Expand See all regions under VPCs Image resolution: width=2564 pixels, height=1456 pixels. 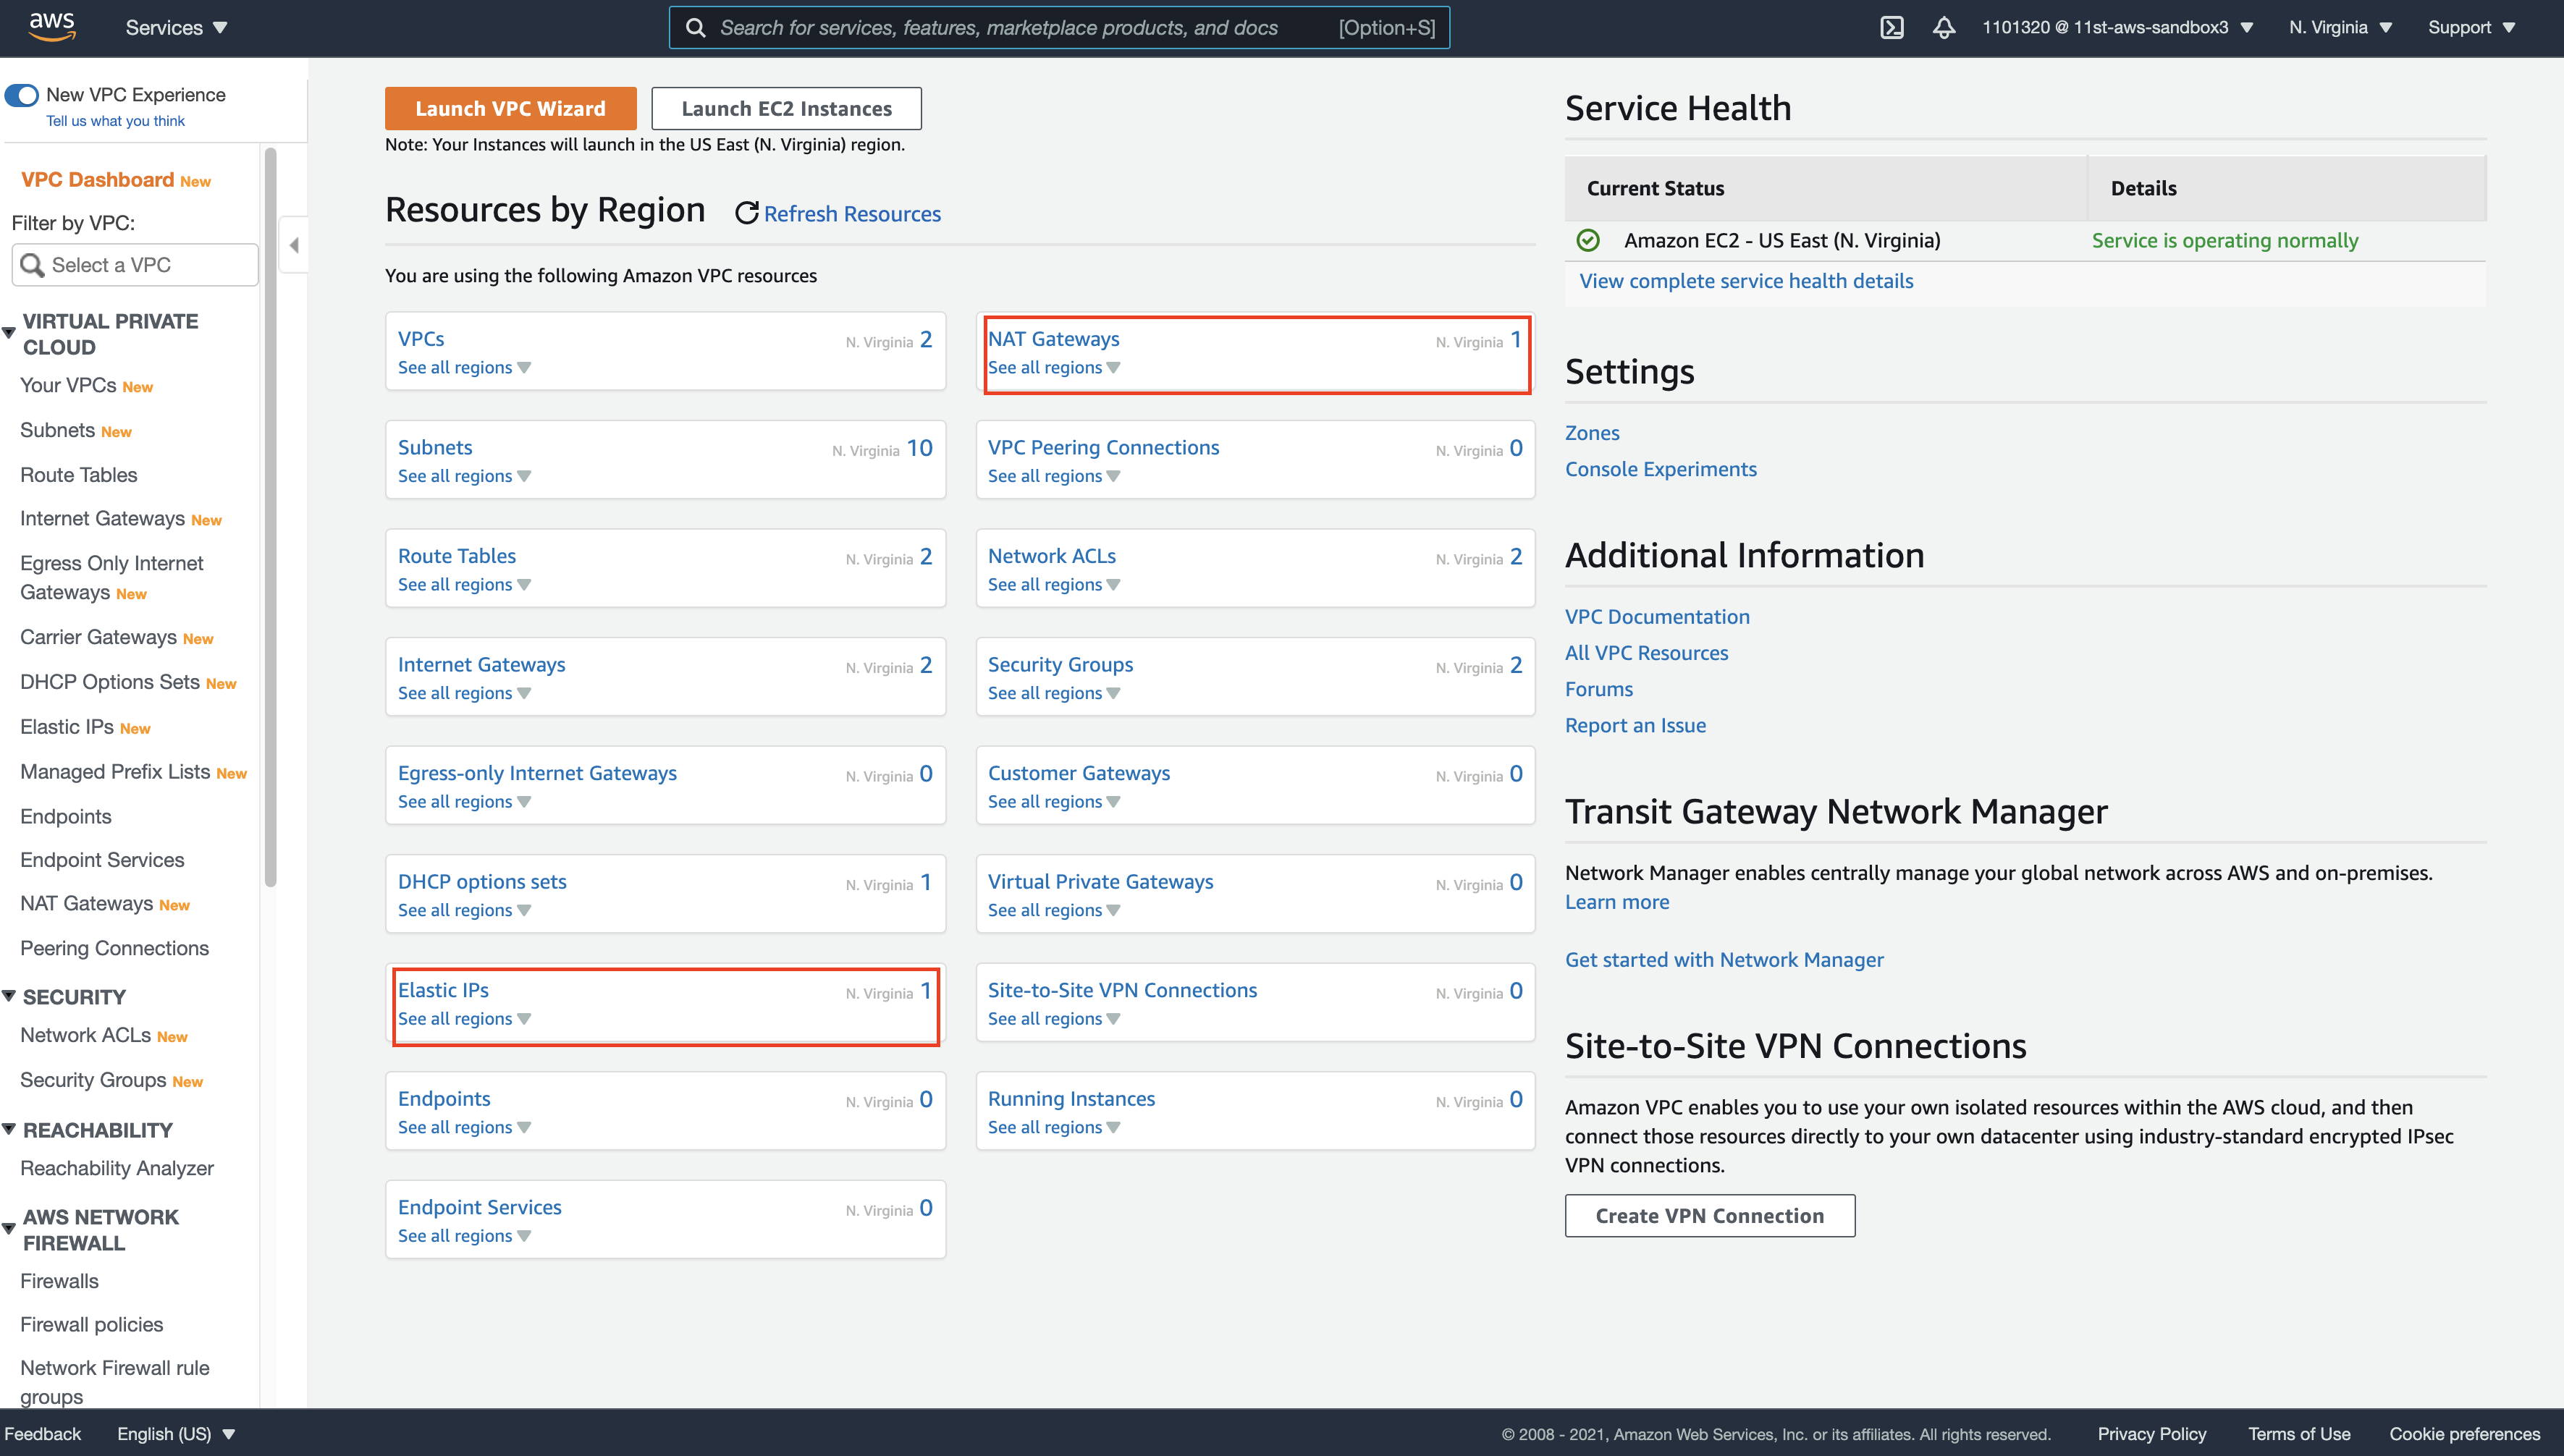coord(464,368)
